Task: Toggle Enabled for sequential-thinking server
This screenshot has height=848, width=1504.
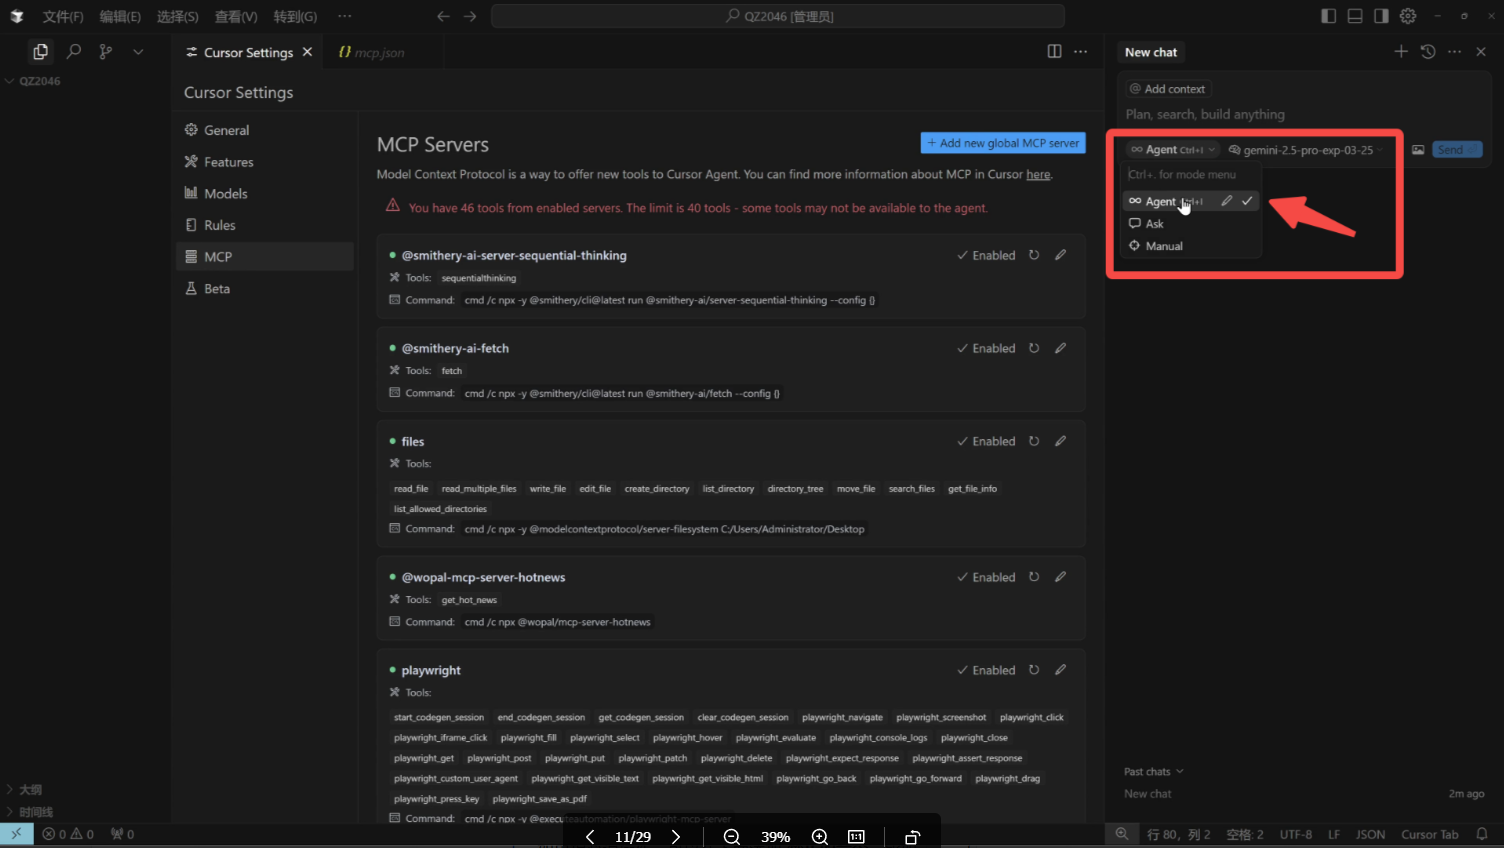Action: [985, 255]
